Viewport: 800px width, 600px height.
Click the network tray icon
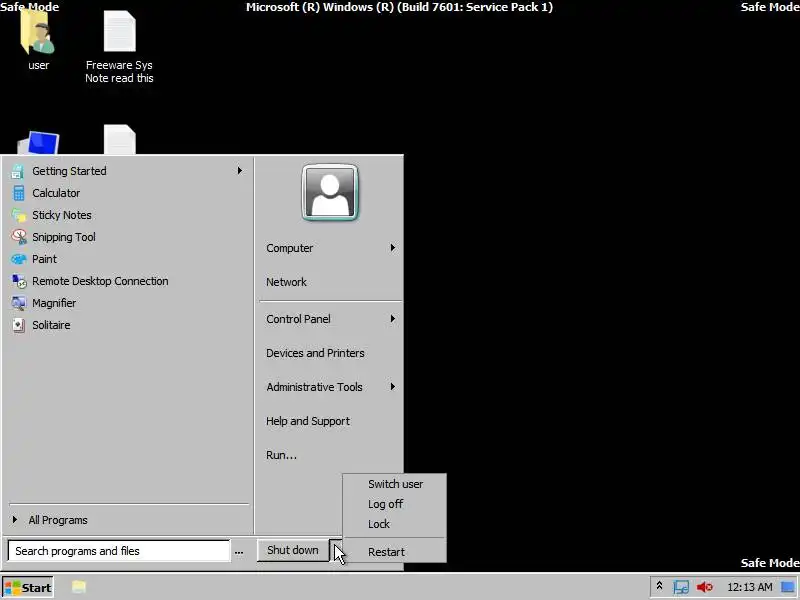[x=681, y=587]
